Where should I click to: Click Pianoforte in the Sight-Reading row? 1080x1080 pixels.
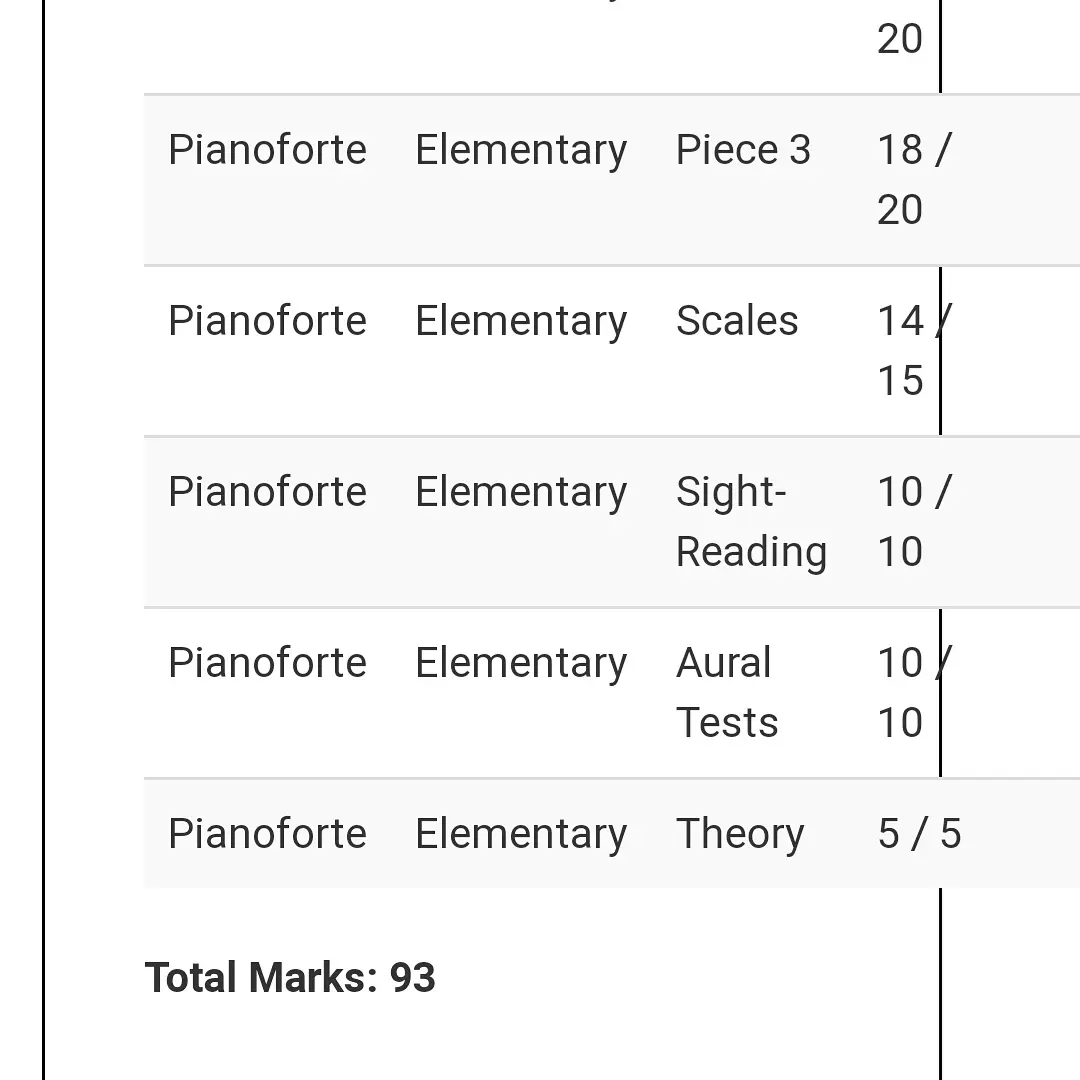point(267,493)
